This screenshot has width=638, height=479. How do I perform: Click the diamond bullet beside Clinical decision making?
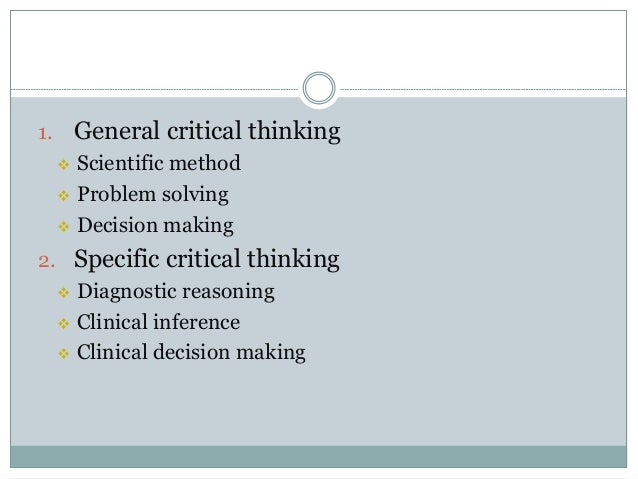(63, 353)
